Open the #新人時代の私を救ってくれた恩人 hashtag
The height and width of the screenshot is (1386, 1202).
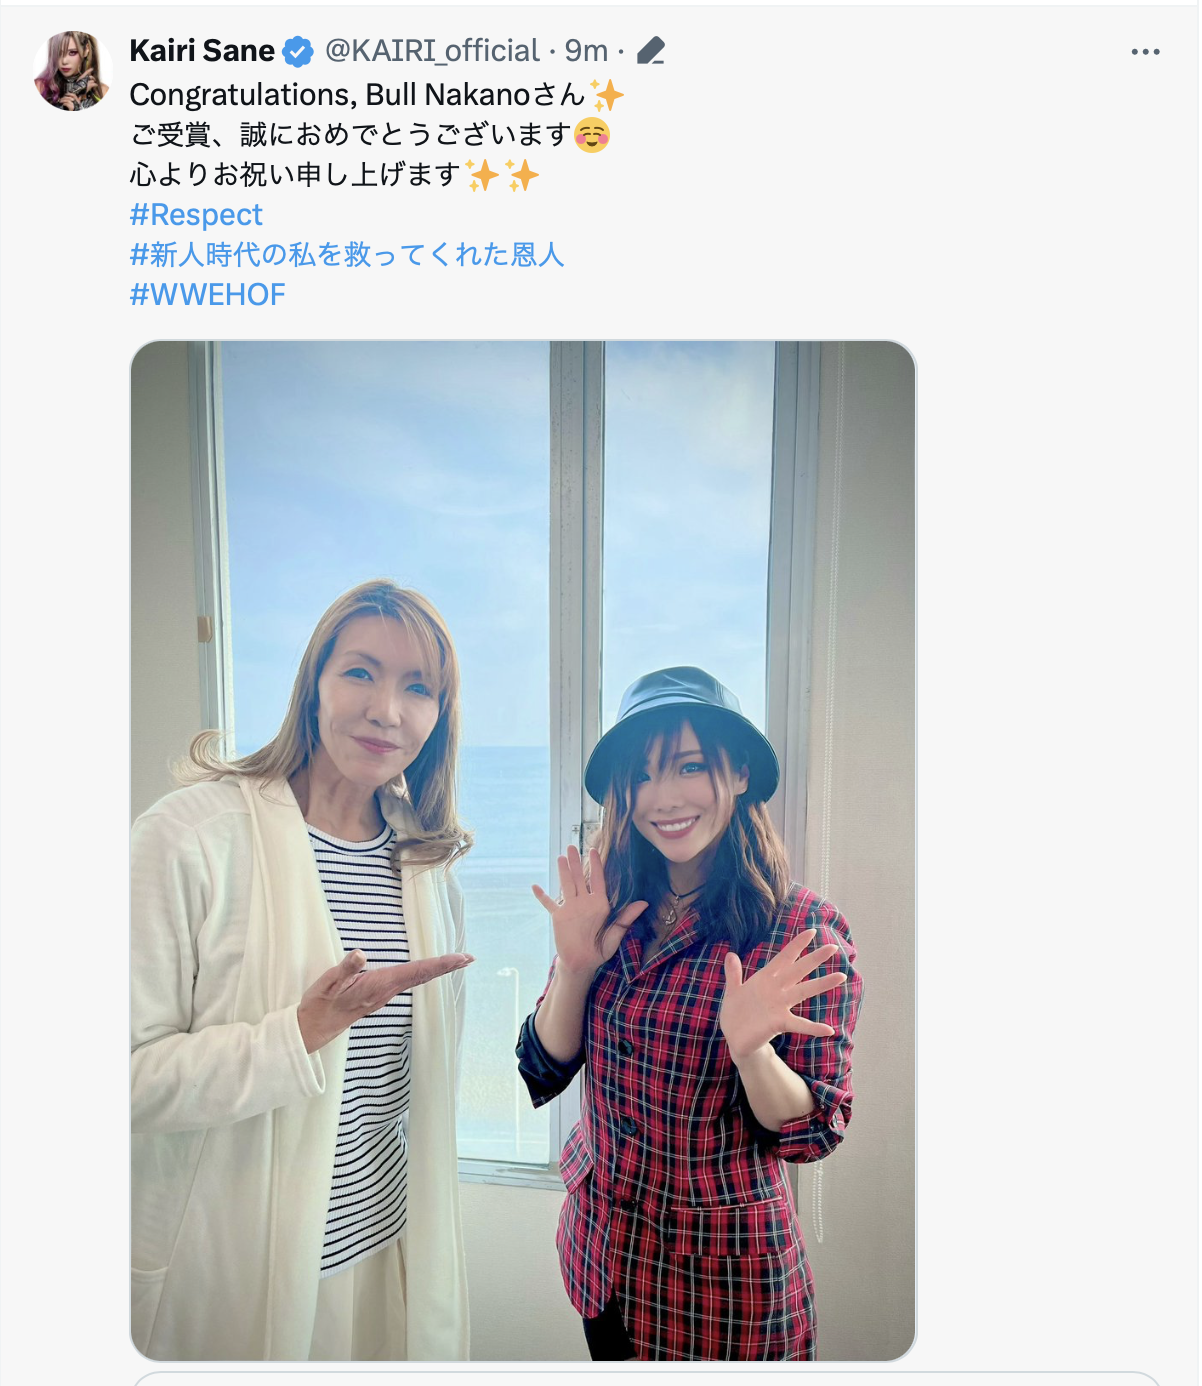coord(347,255)
